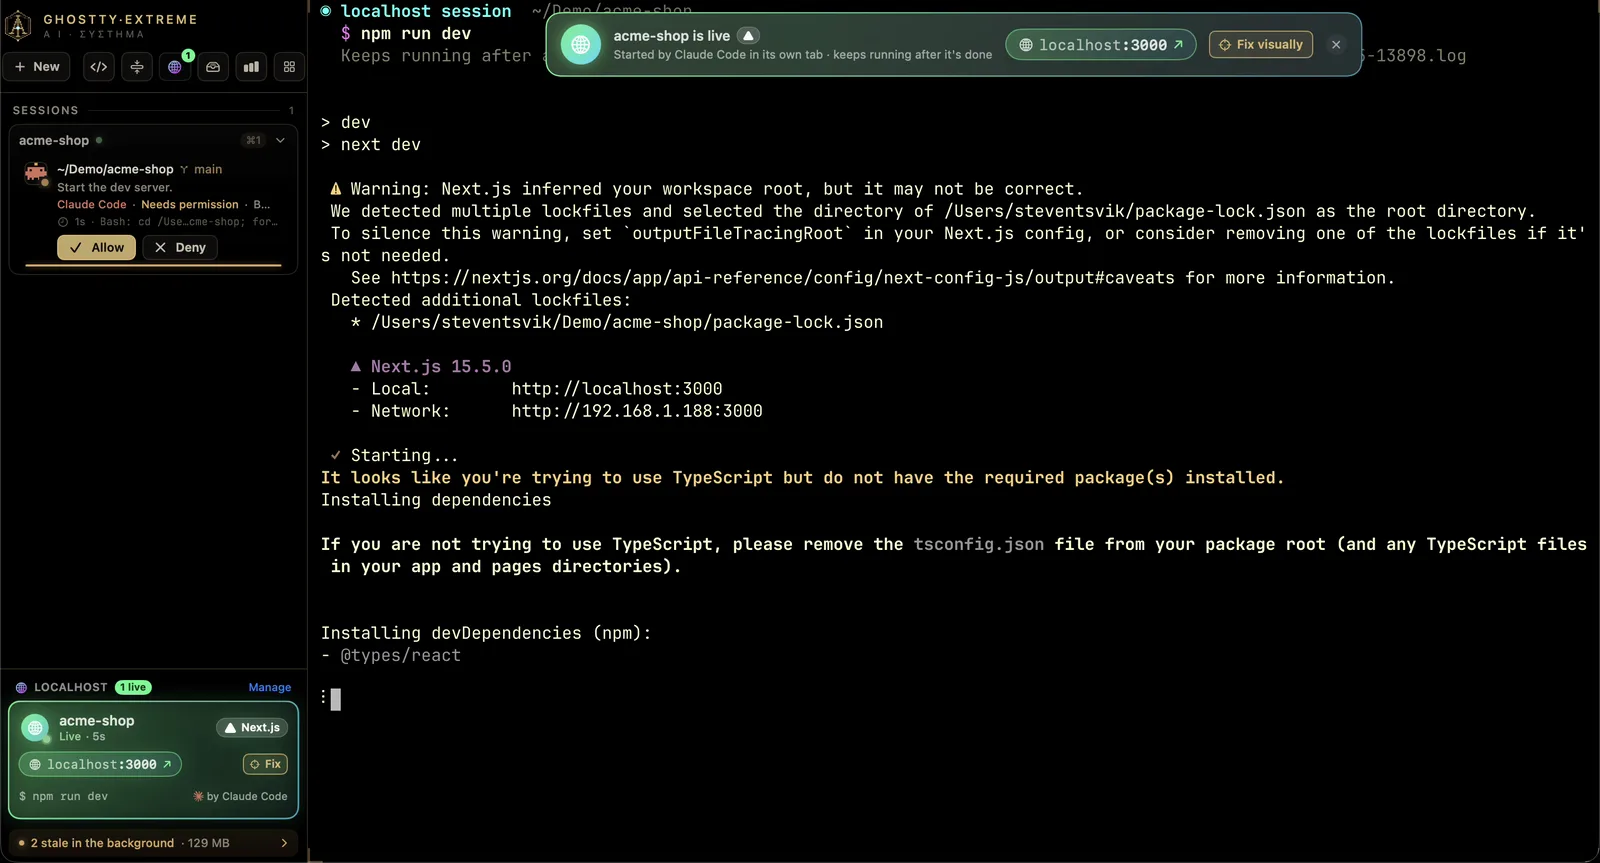Click '$ npm run dev' in localhost card
This screenshot has height=863, width=1600.
coord(63,797)
